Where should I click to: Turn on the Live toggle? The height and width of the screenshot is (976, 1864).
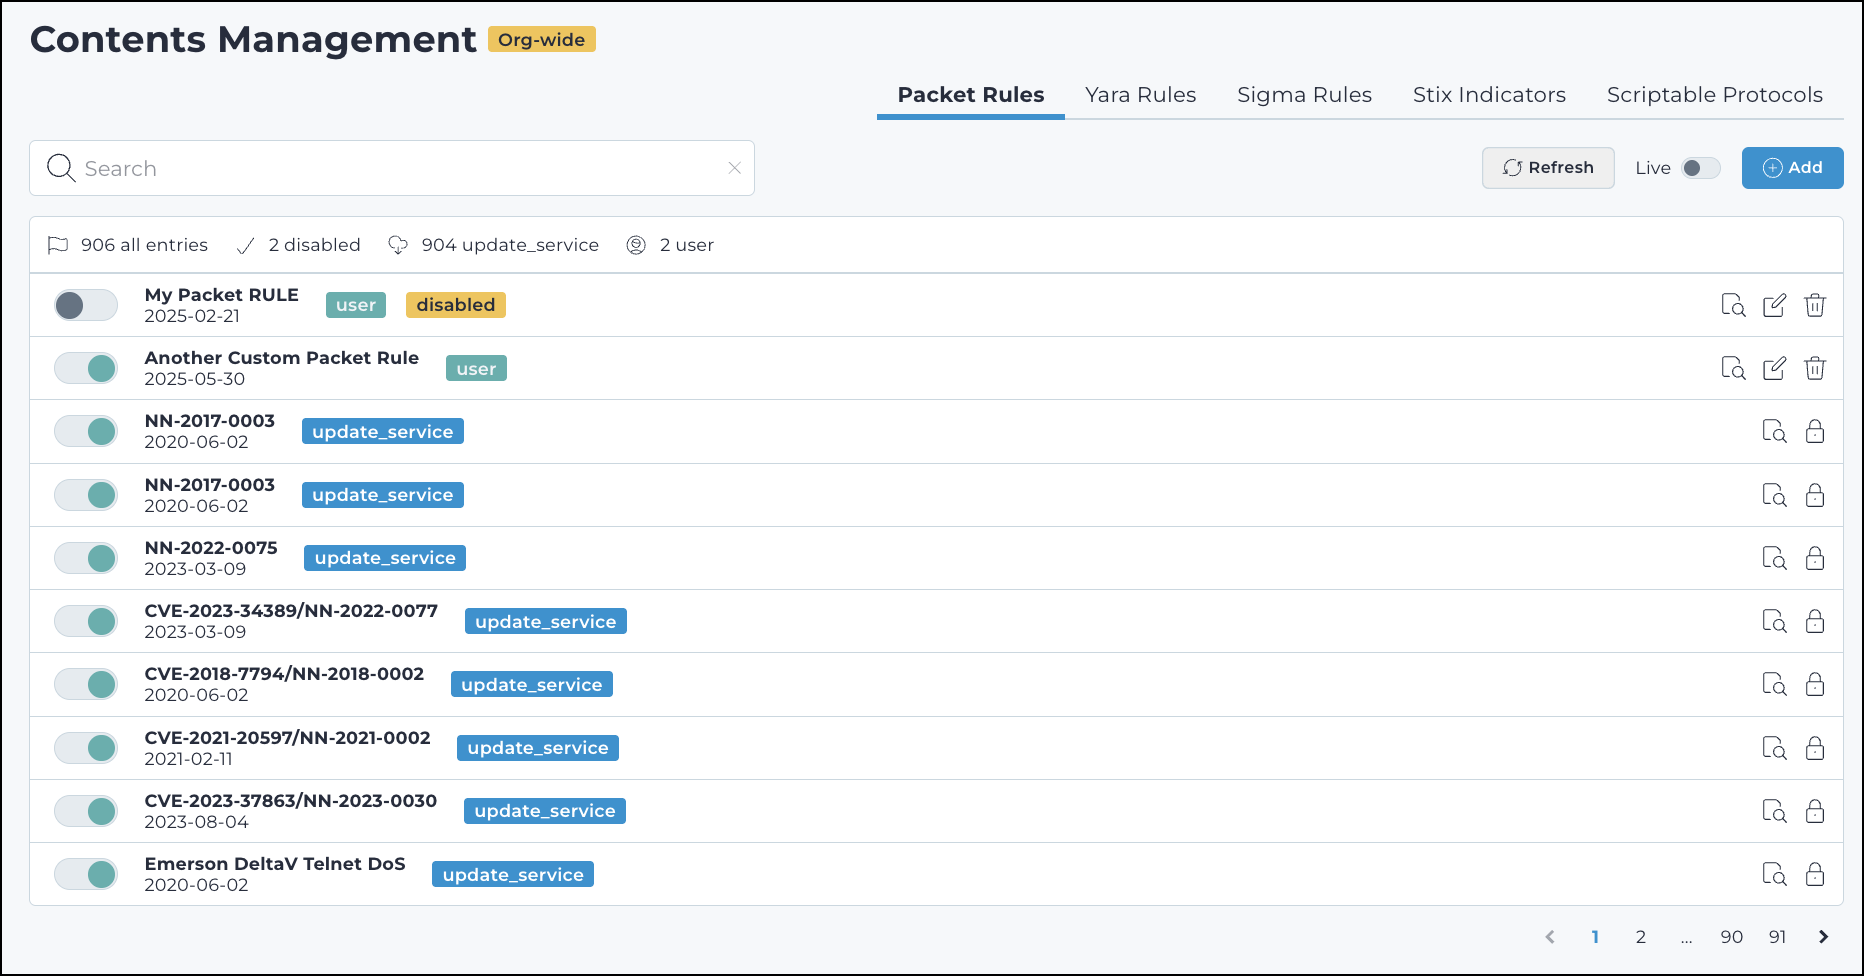(x=1701, y=168)
